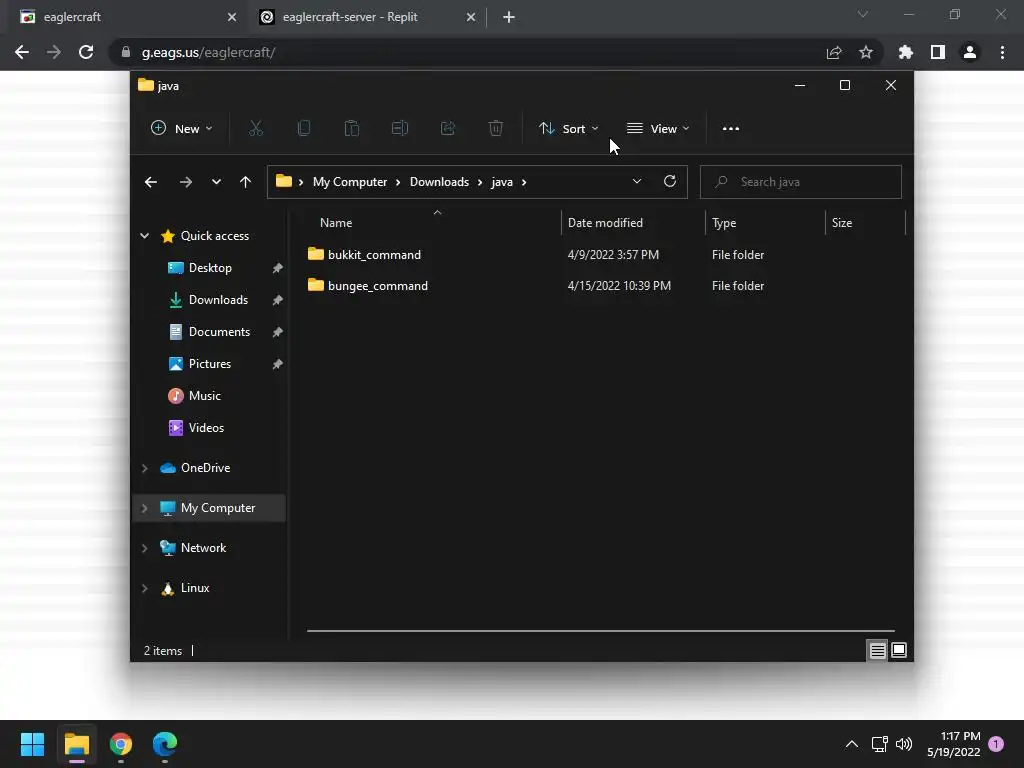Click the Rename icon in toolbar
The width and height of the screenshot is (1024, 768).
coord(400,129)
